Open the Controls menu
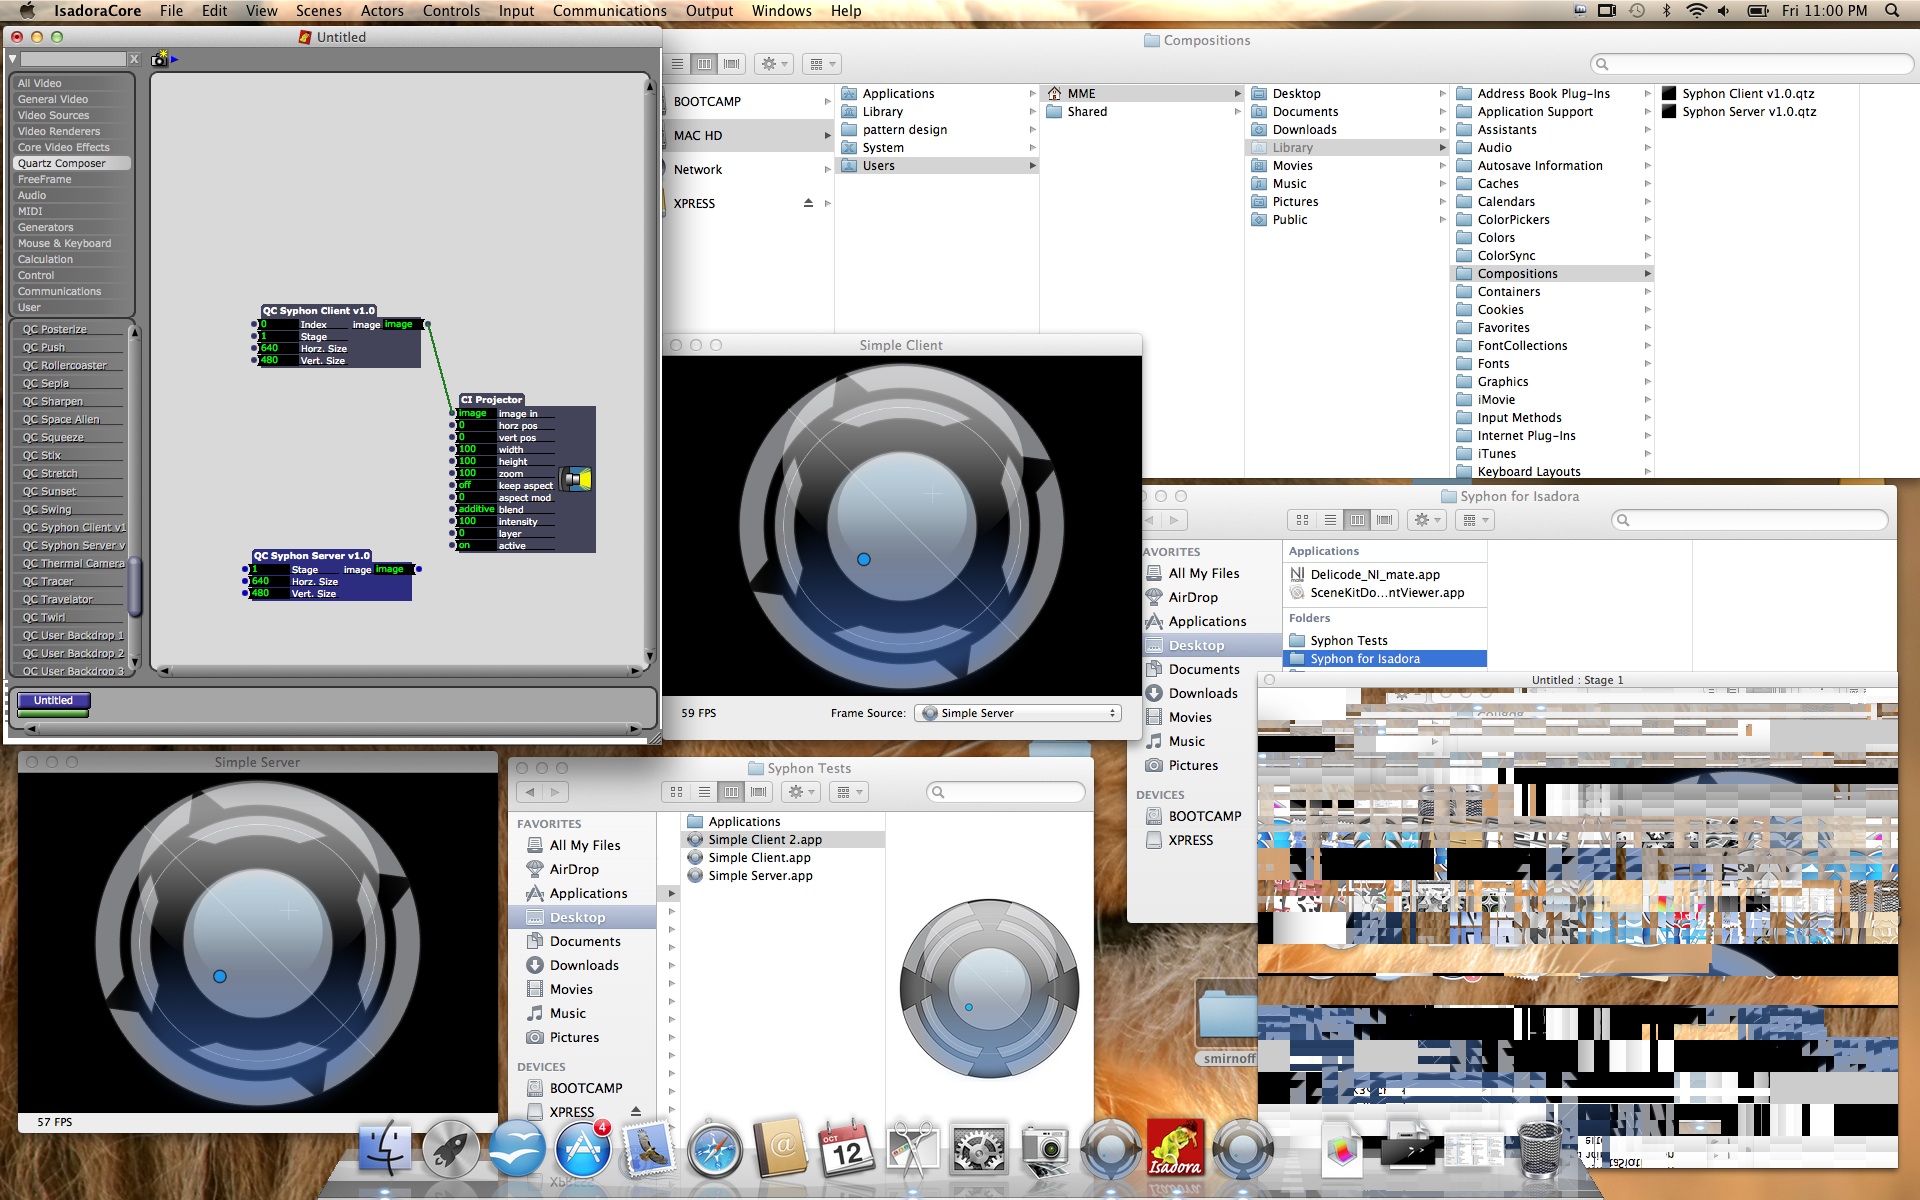The image size is (1920, 1200). [451, 11]
